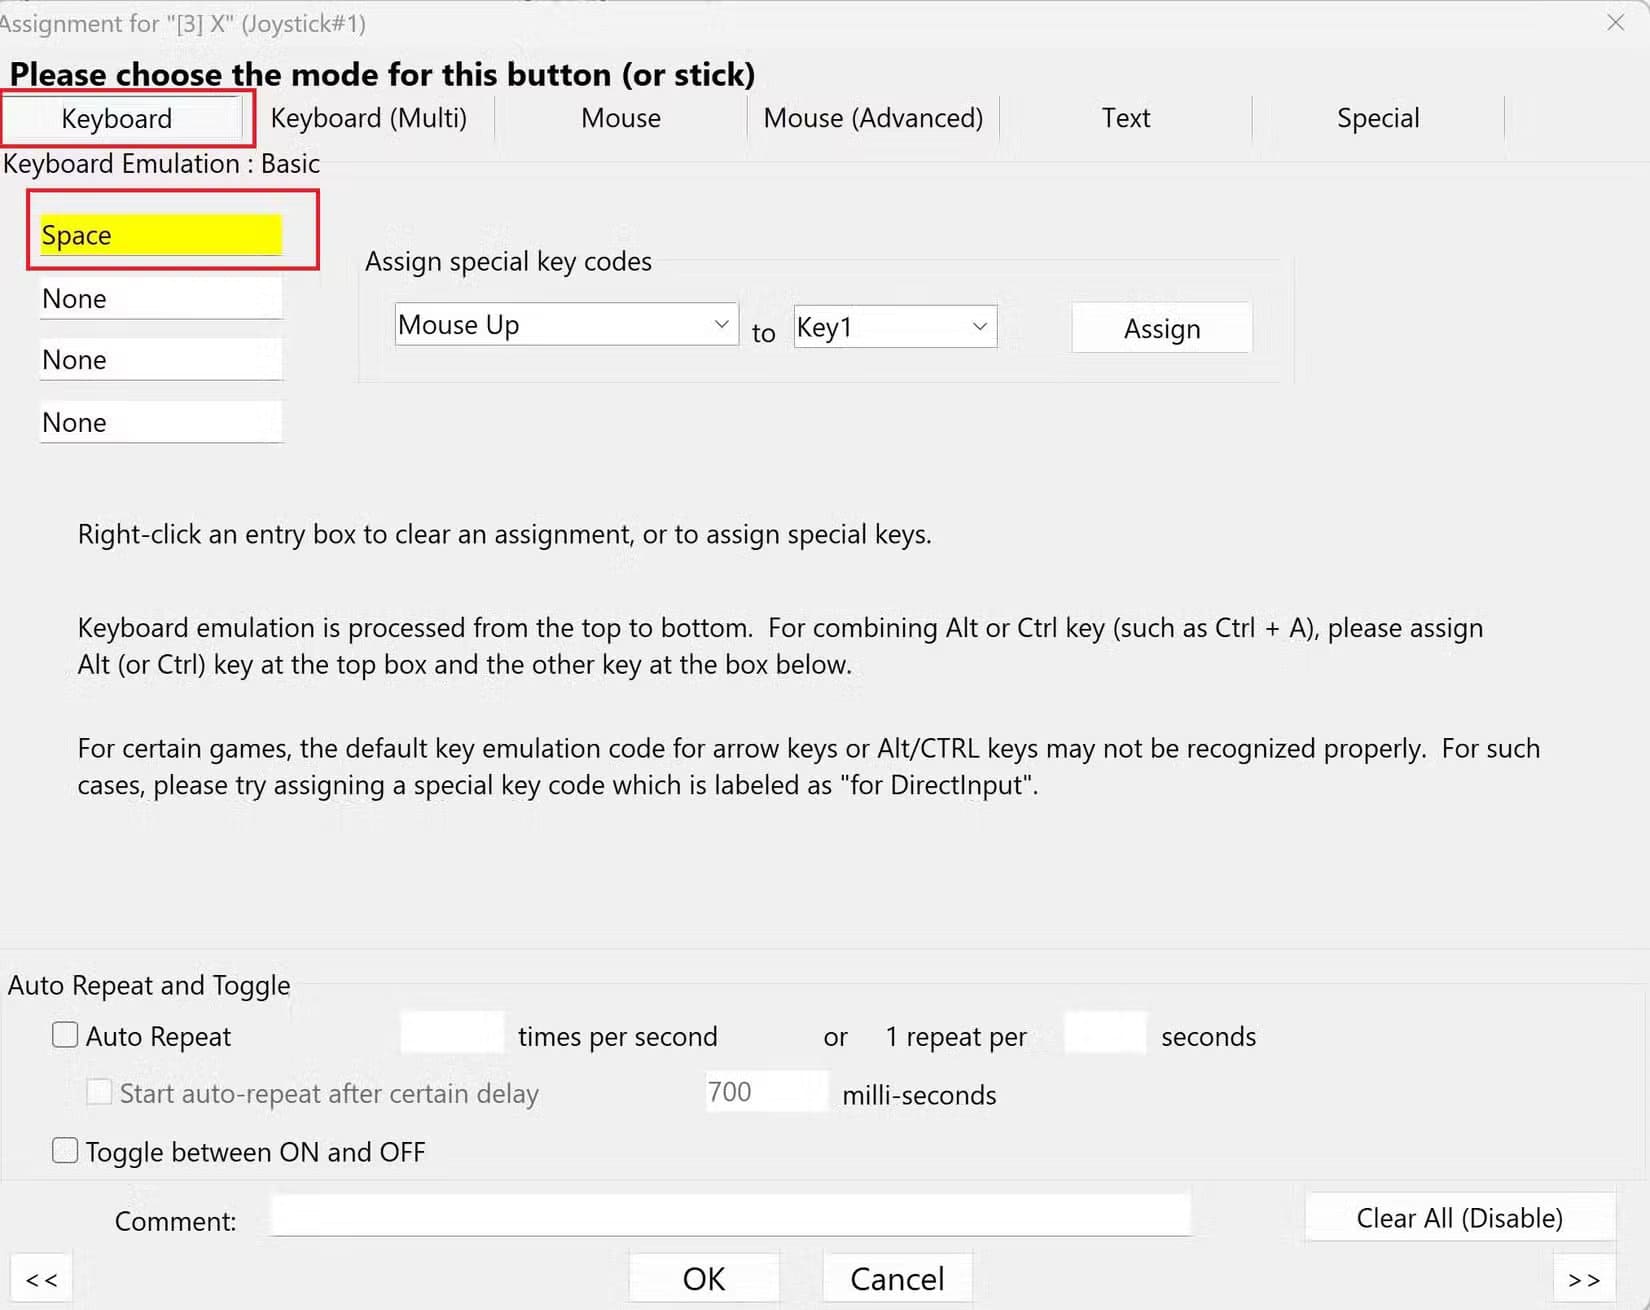The image size is (1650, 1310).
Task: Click the Assign button
Action: tap(1162, 328)
